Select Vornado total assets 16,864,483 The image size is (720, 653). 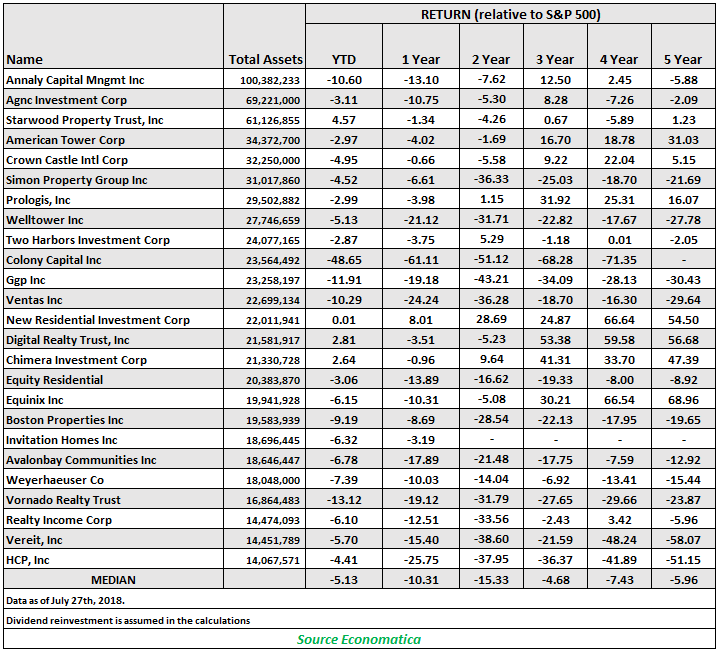273,501
